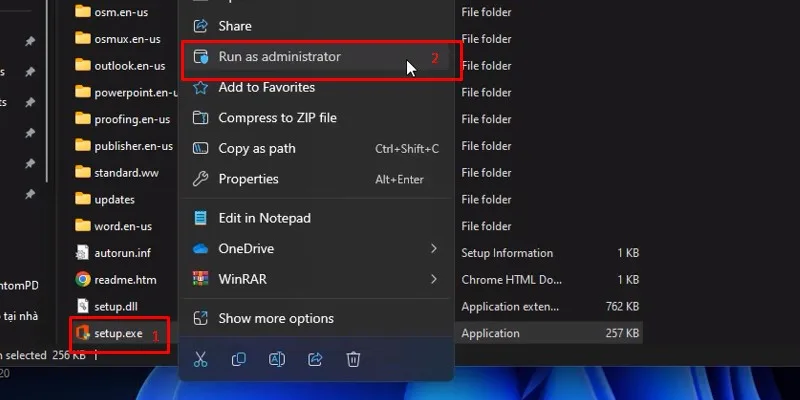Viewport: 800px width, 400px height.
Task: Choose Edit in Notepad
Action: coord(316,218)
